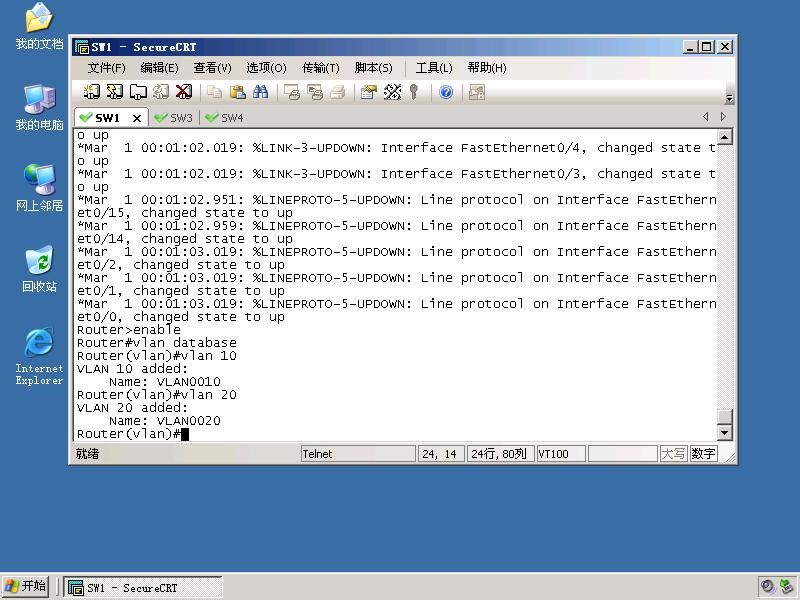800x600 pixels.
Task: Click the blue Help question icon
Action: pyautogui.click(x=446, y=92)
